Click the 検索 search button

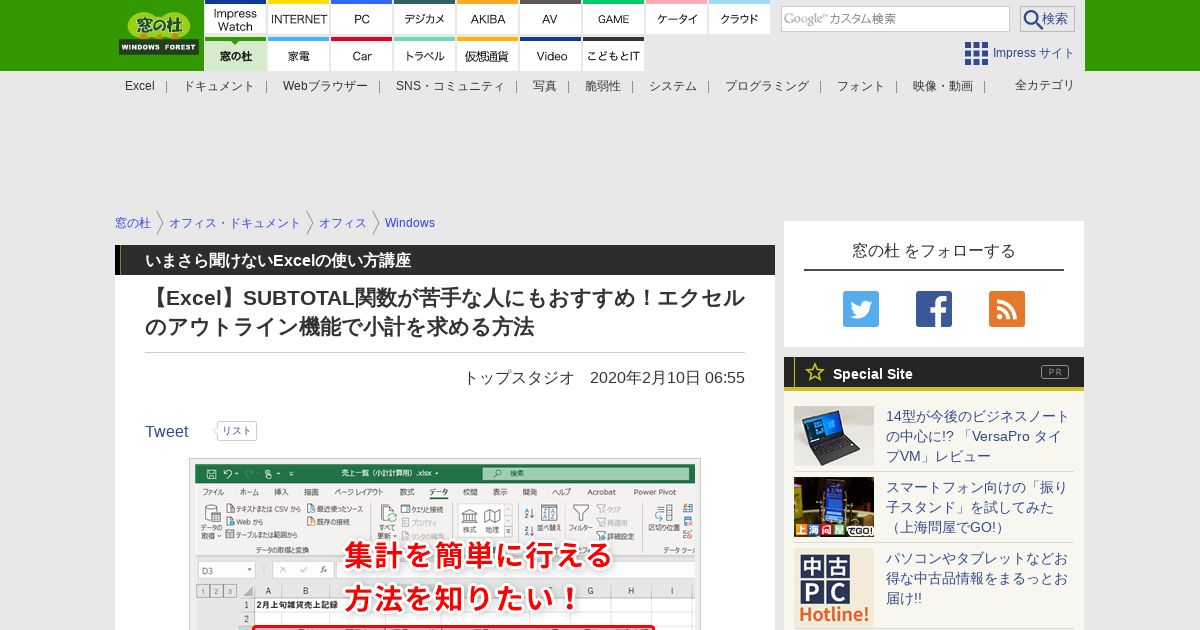[x=1047, y=19]
